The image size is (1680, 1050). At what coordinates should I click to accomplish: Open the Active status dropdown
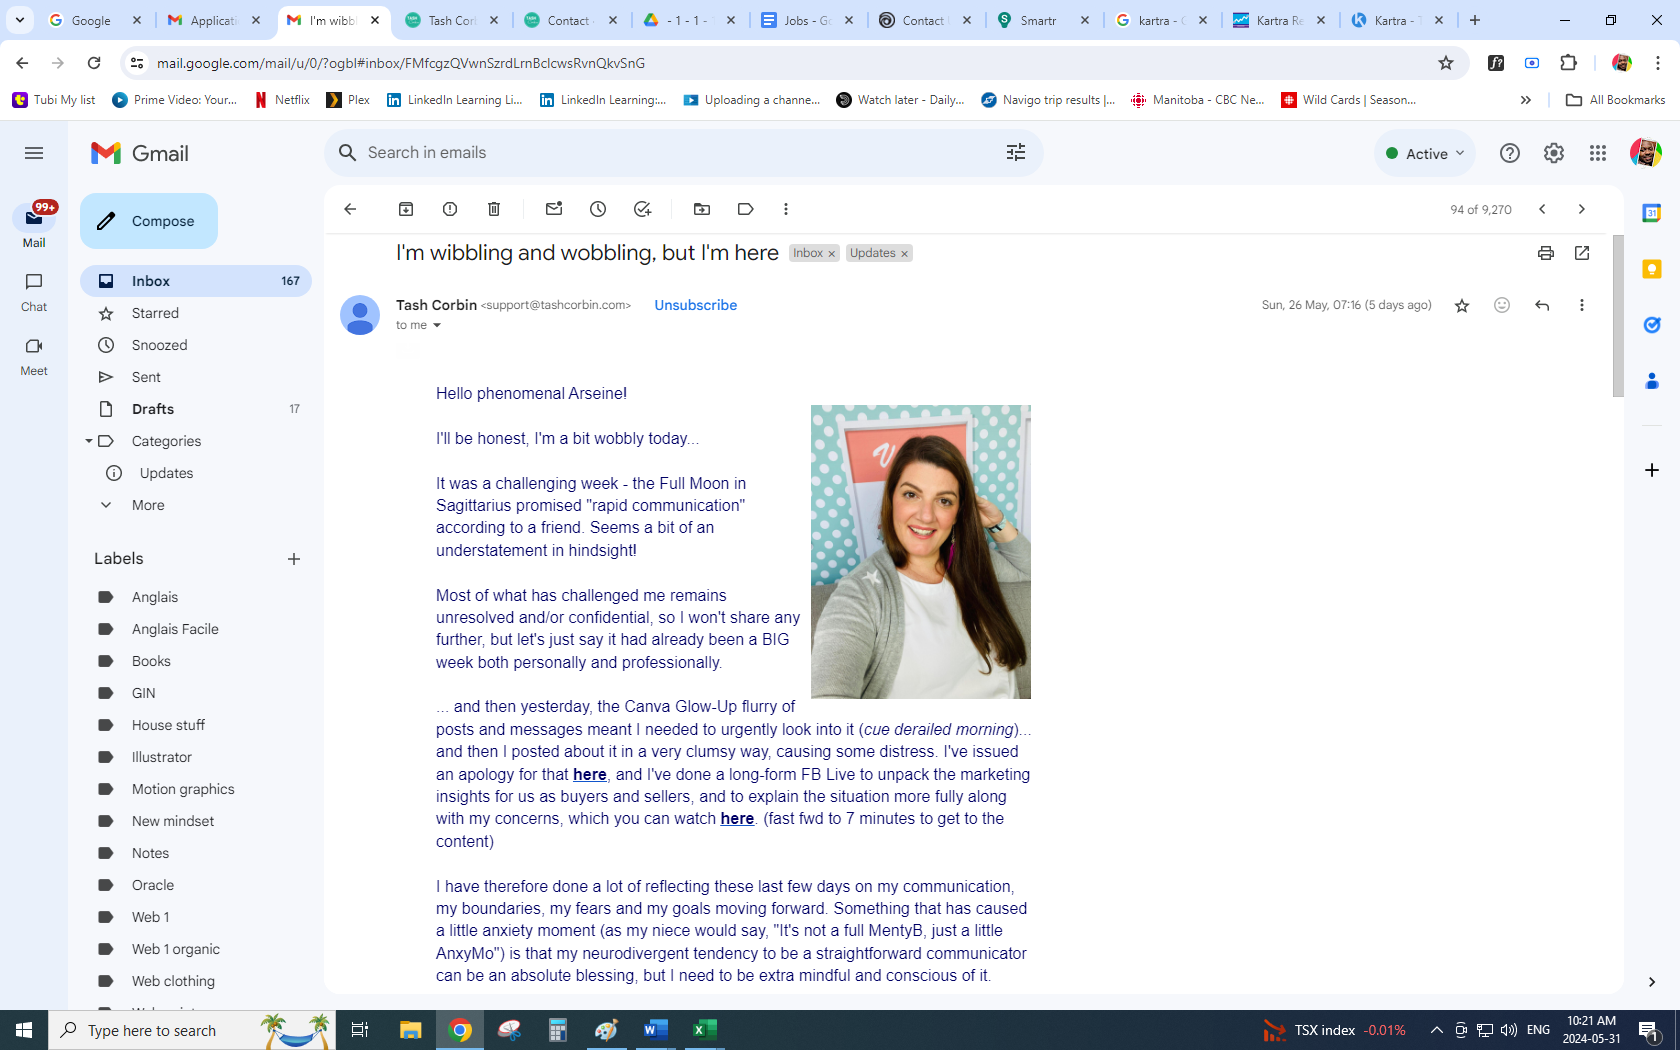pos(1425,153)
